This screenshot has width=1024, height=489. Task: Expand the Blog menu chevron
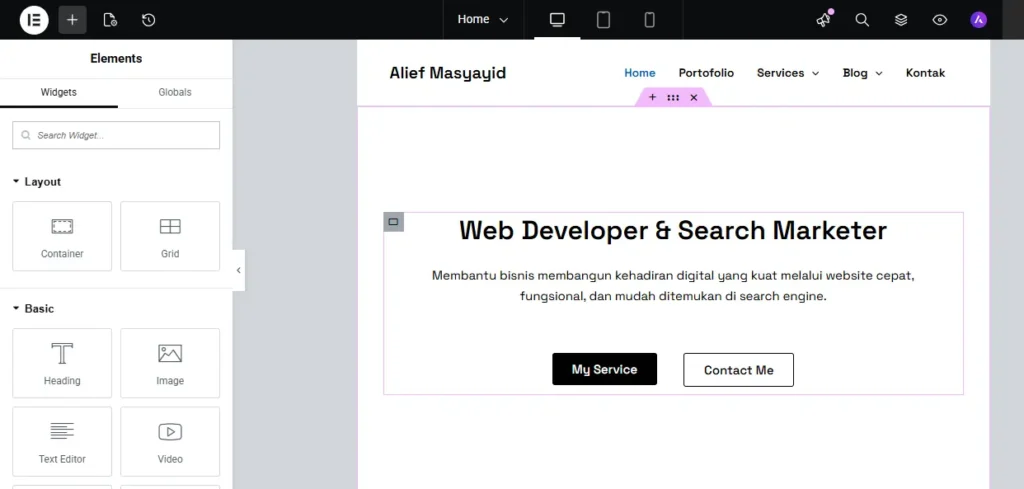(x=879, y=73)
